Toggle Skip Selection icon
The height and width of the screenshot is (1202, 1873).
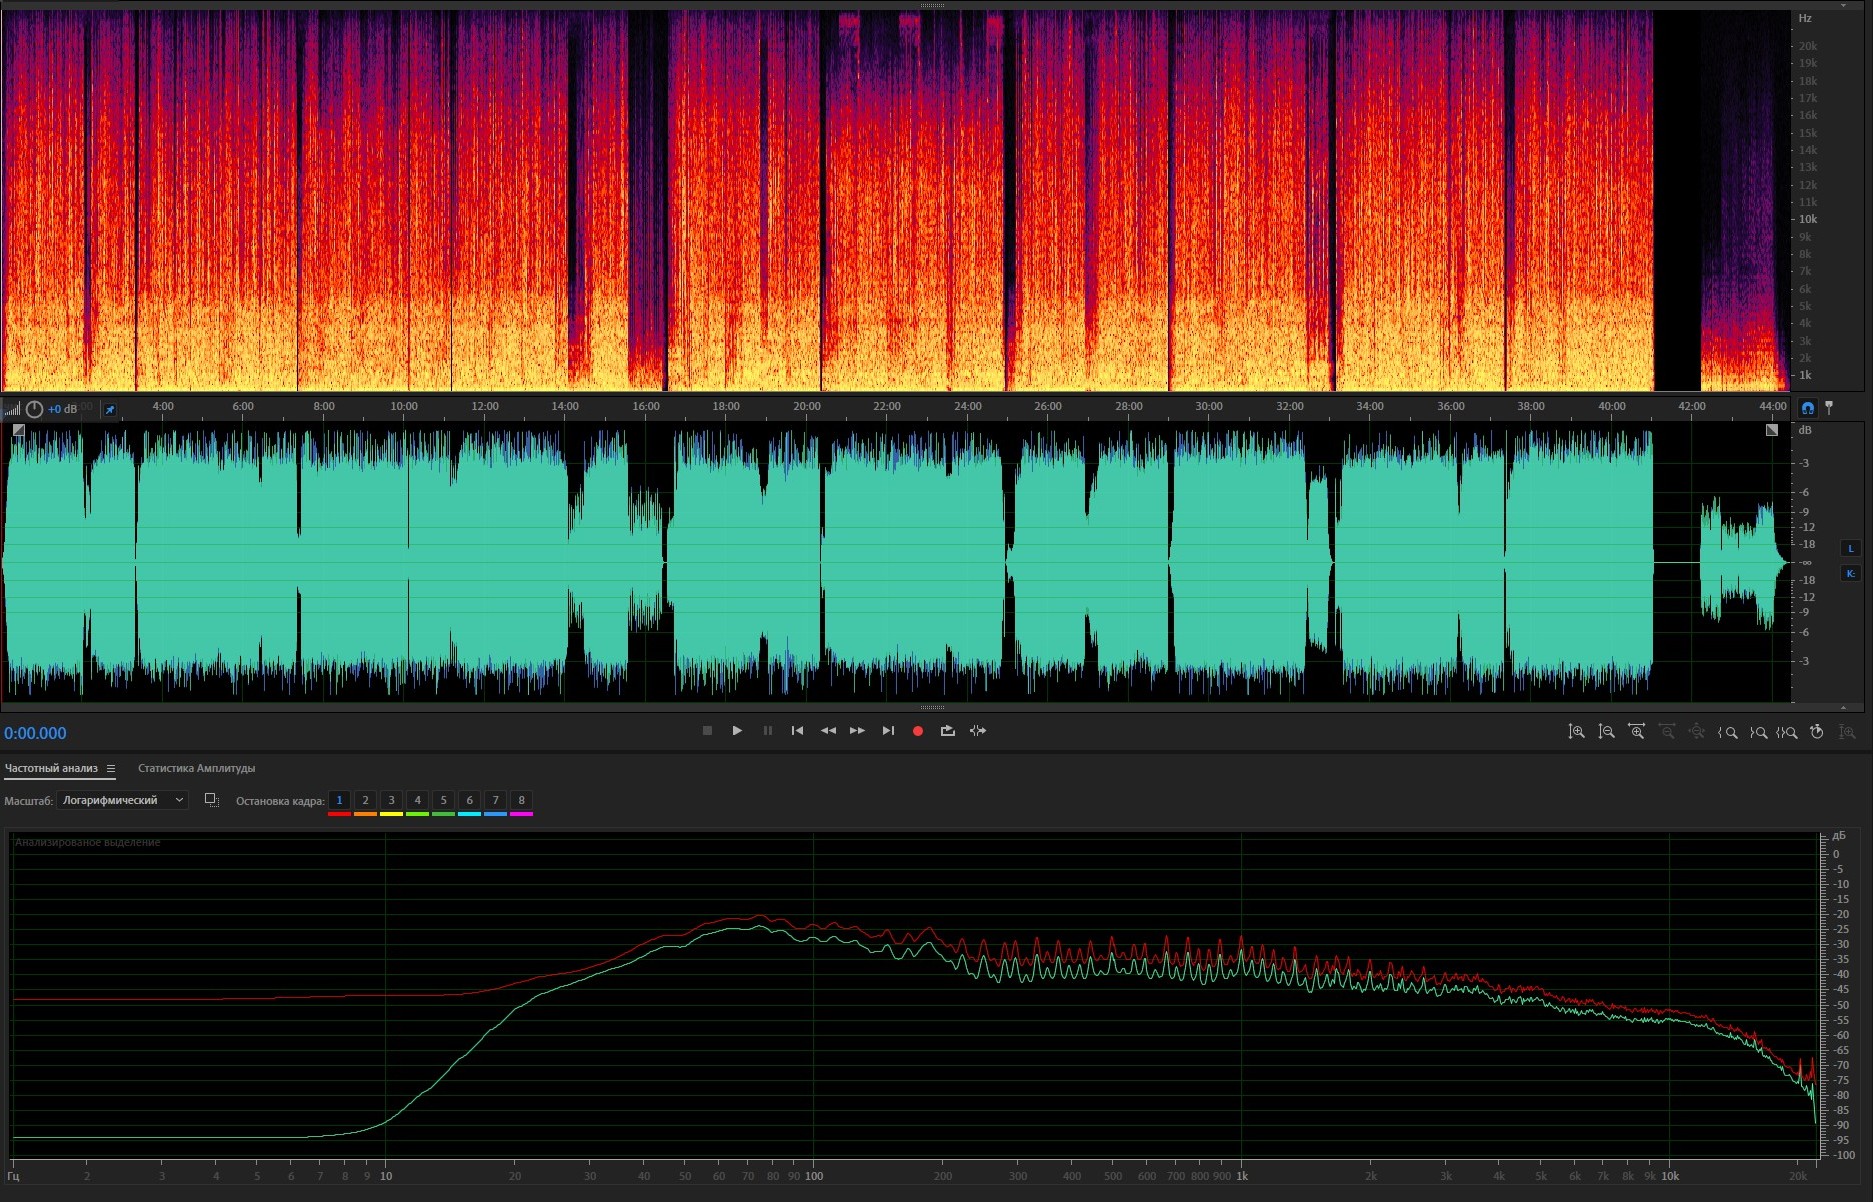tap(978, 731)
